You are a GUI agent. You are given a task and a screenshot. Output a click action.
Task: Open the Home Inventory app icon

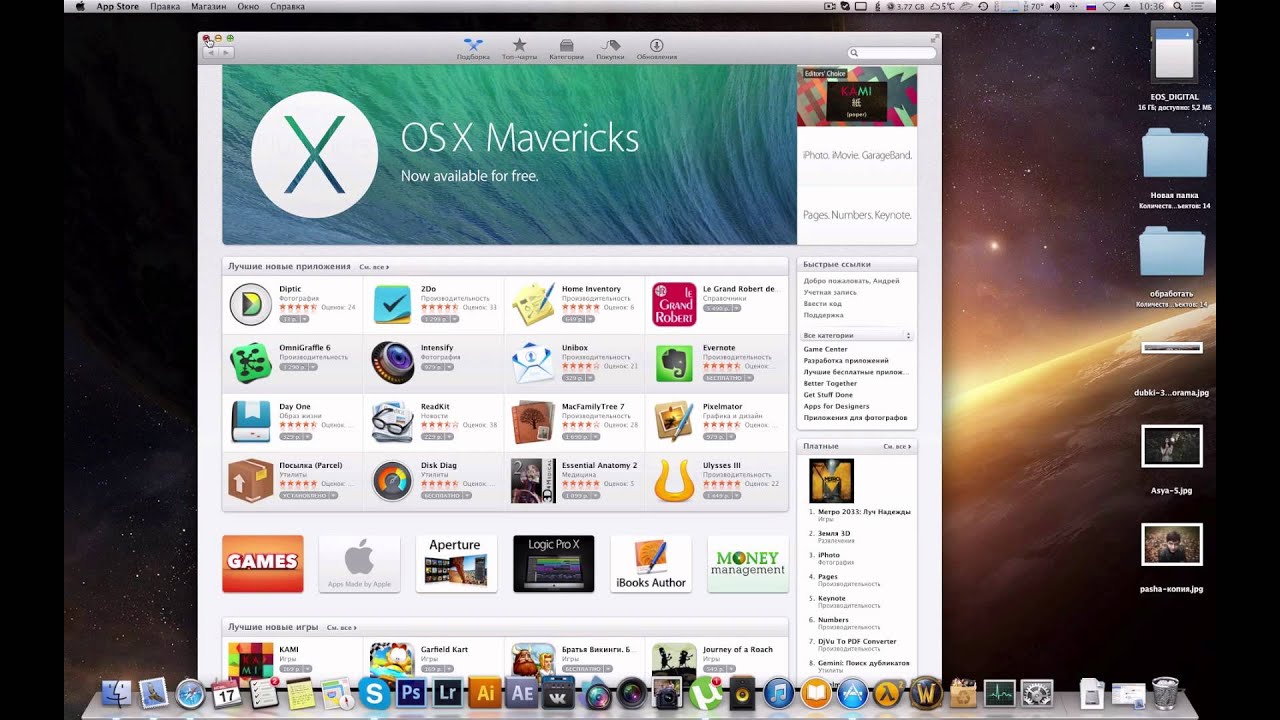tap(533, 304)
